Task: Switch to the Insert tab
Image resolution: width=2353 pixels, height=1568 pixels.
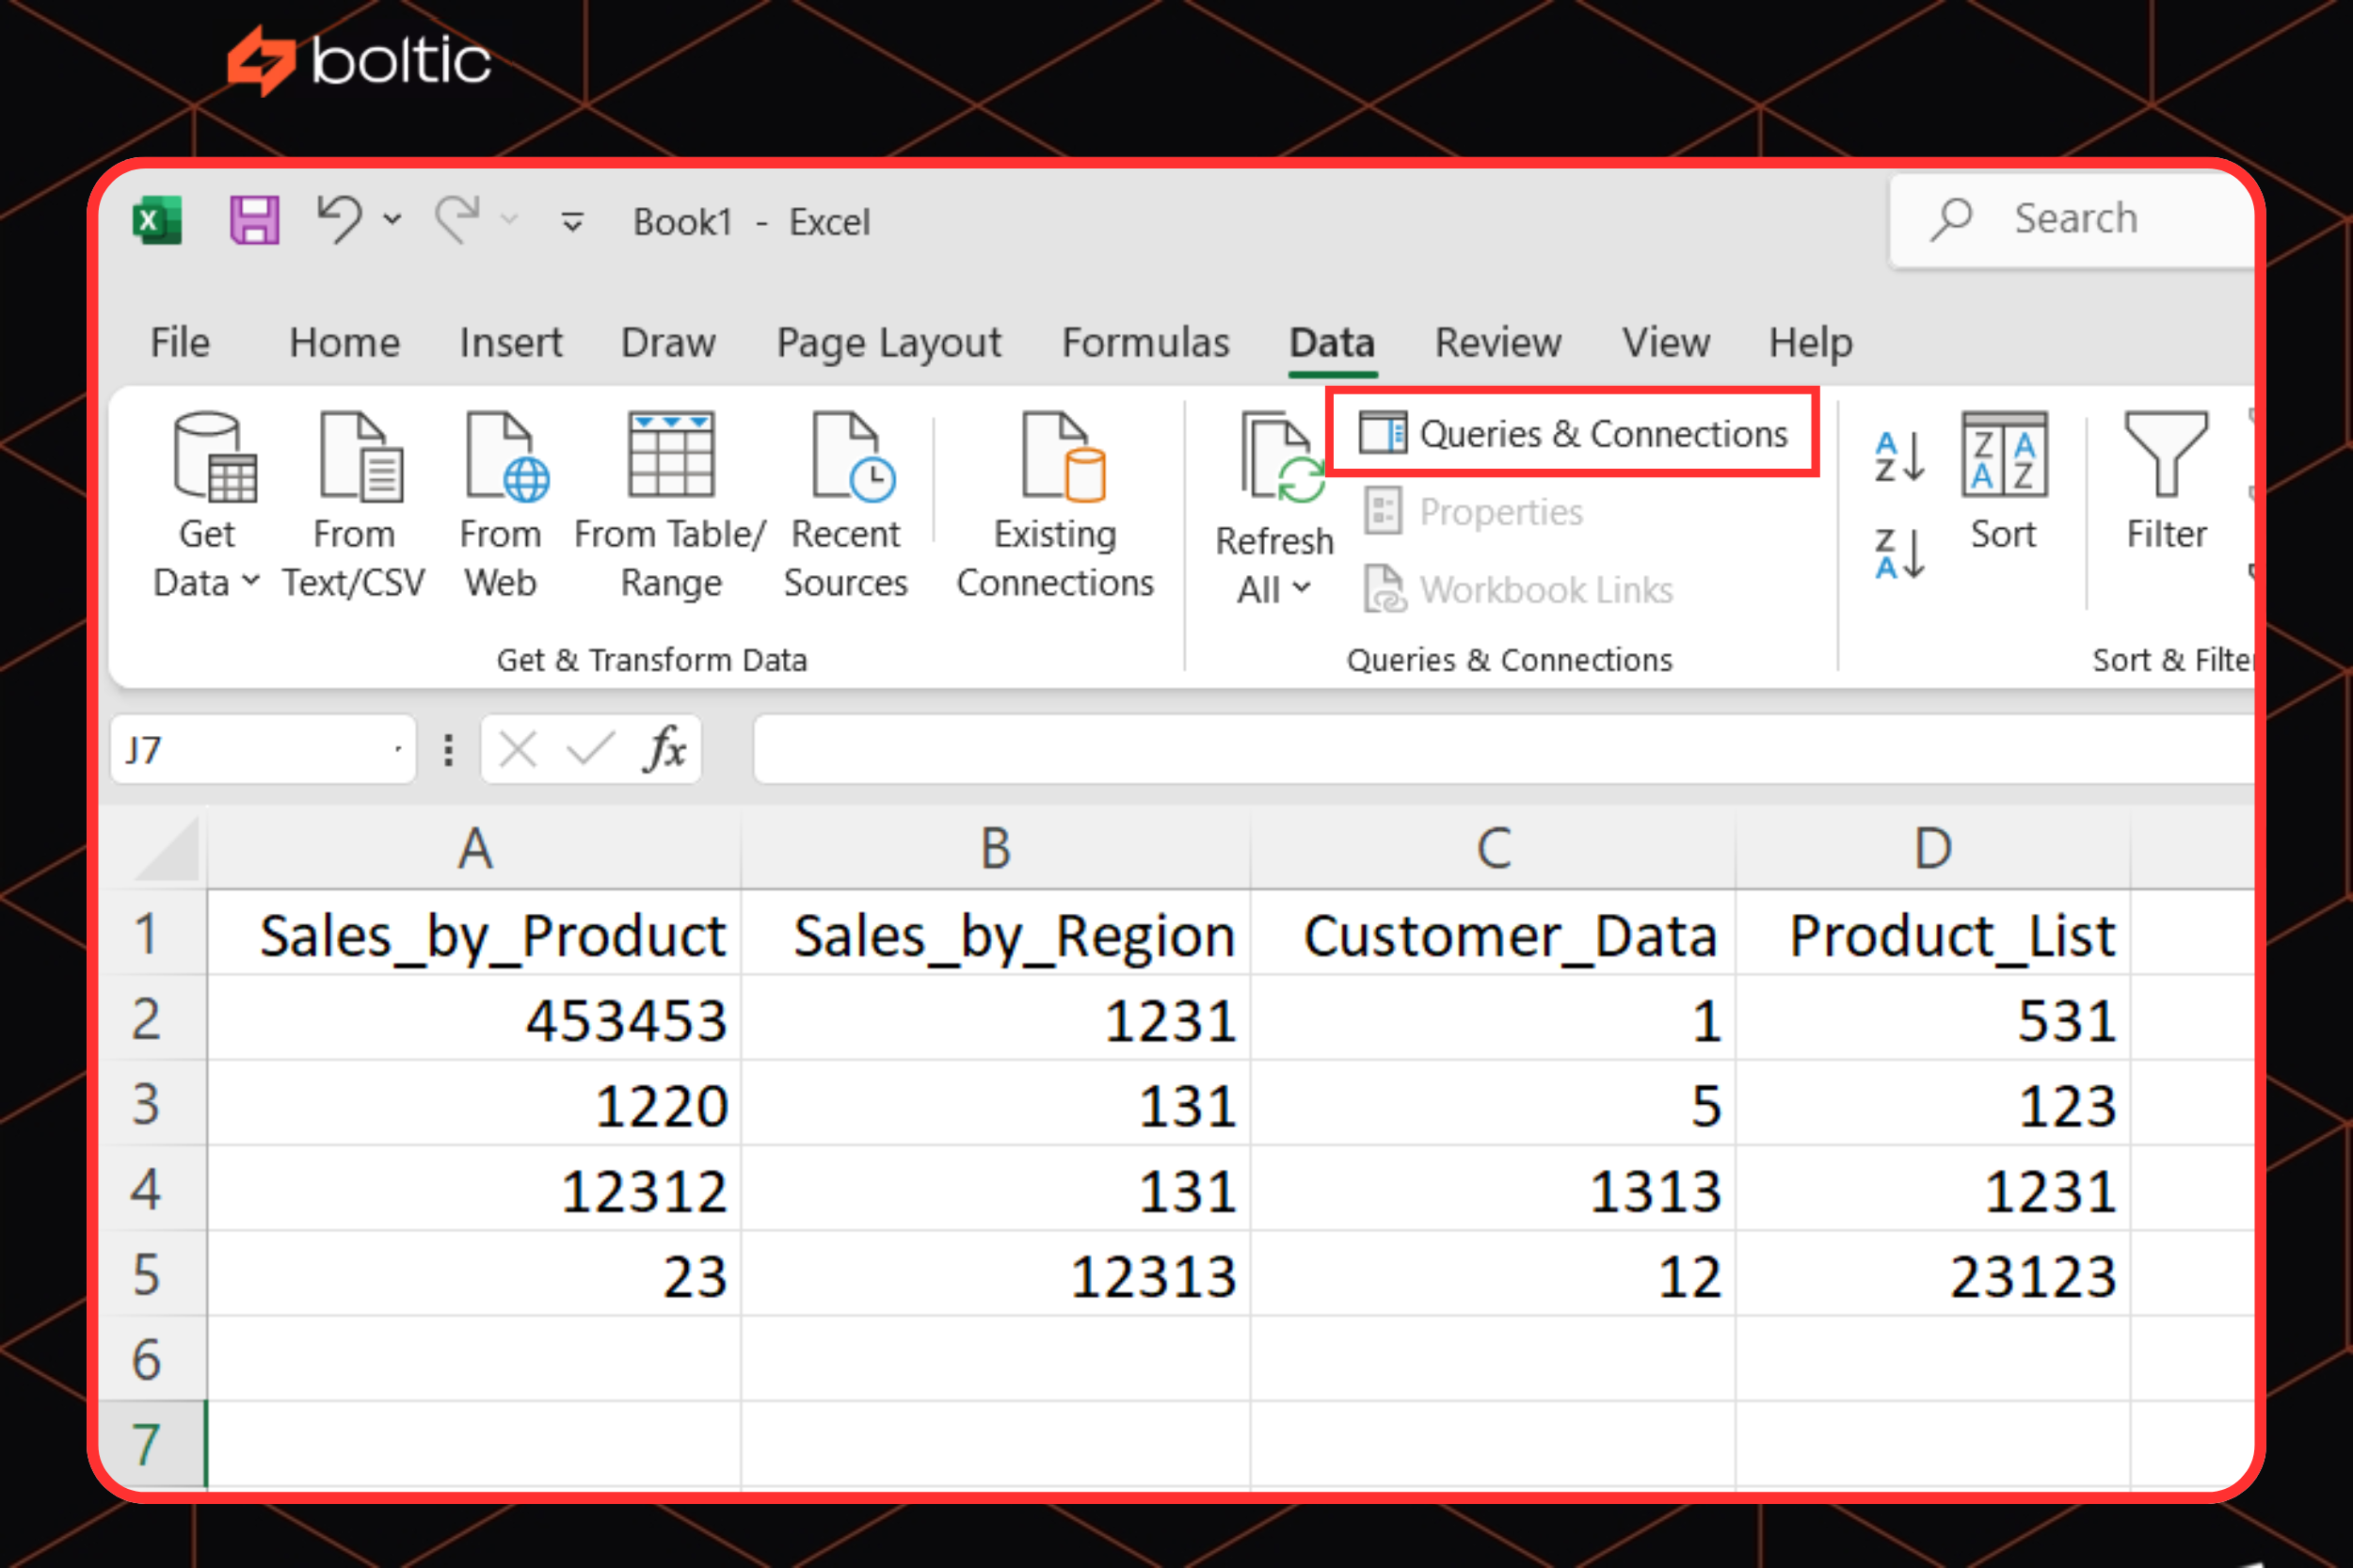Action: pyautogui.click(x=510, y=343)
